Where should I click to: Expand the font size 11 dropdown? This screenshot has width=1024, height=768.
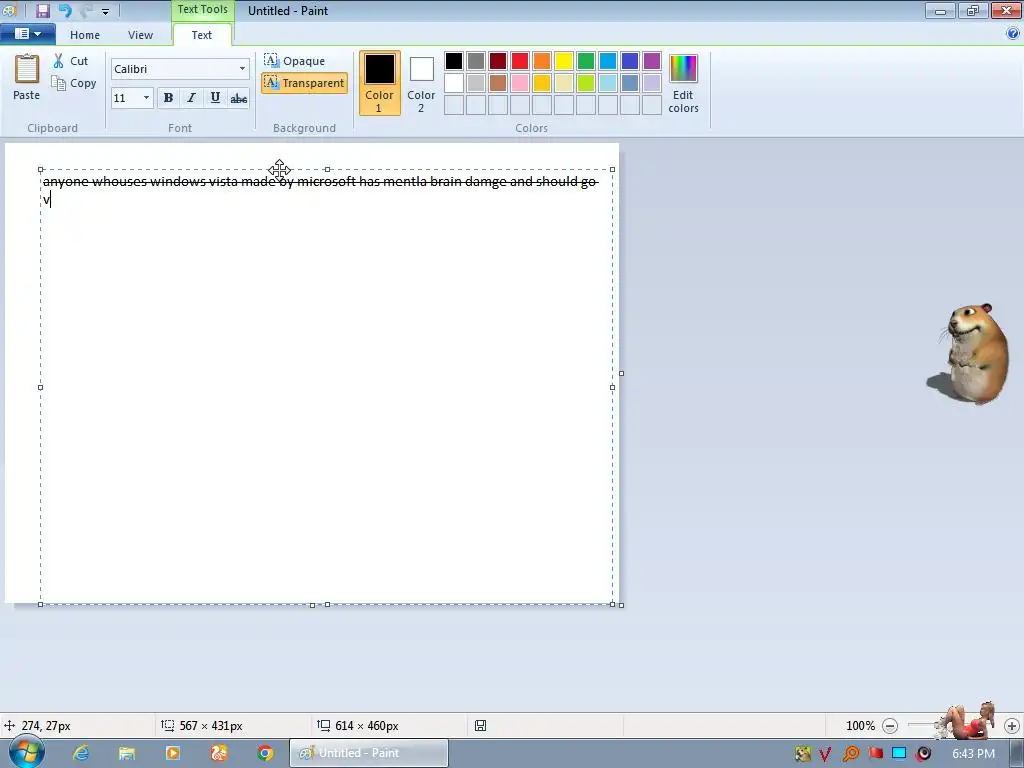(146, 98)
